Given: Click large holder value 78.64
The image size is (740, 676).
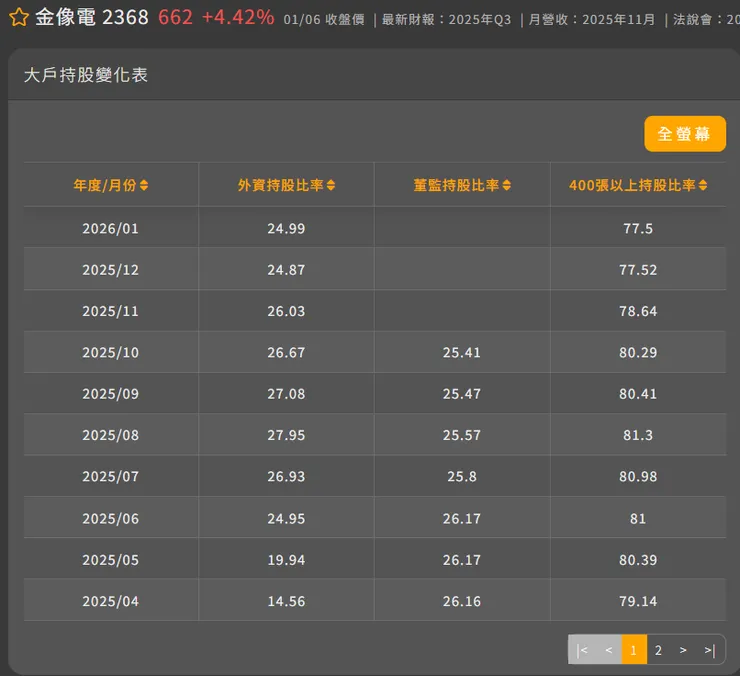Looking at the screenshot, I should pos(638,312).
